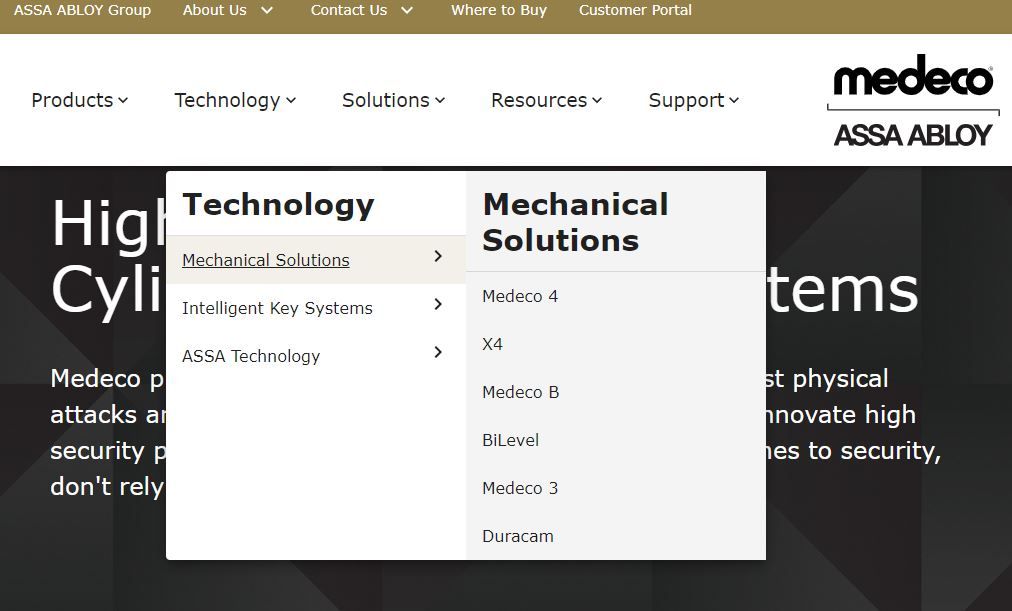Click the Medeco ASSA ABLOY logo

click(913, 101)
